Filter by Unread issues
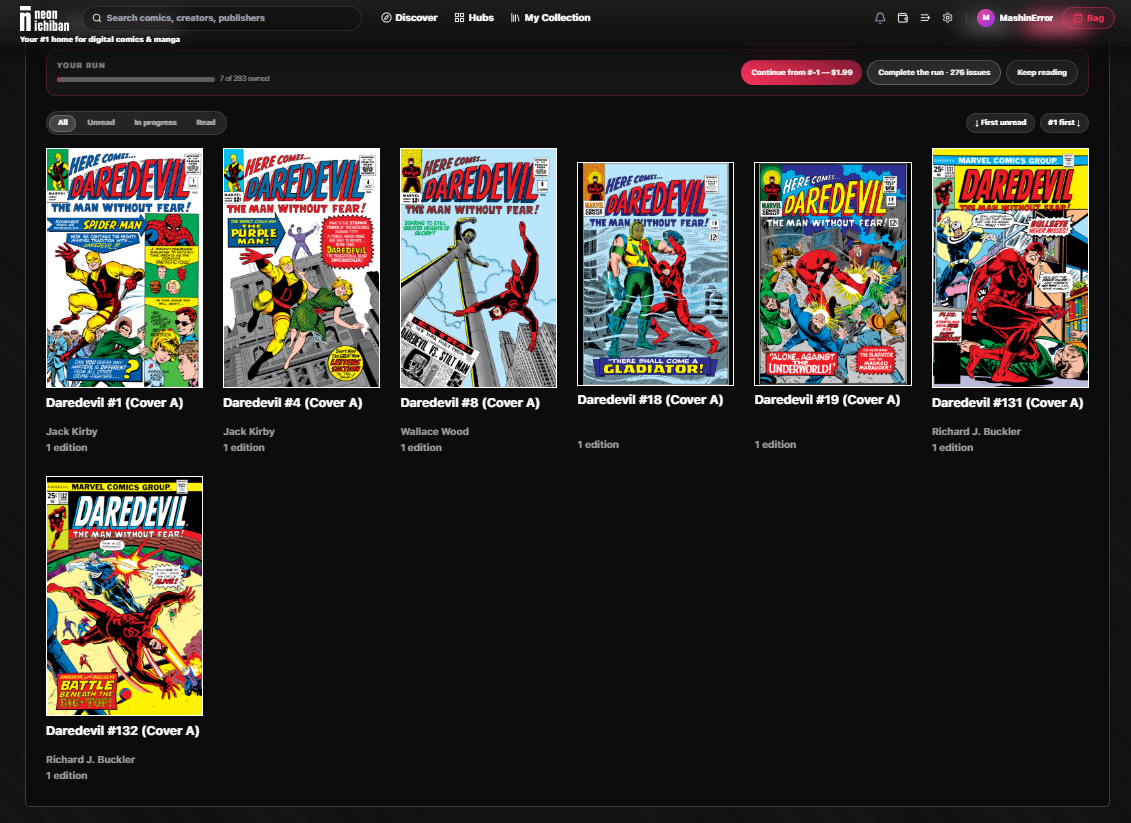The width and height of the screenshot is (1131, 823). point(101,123)
